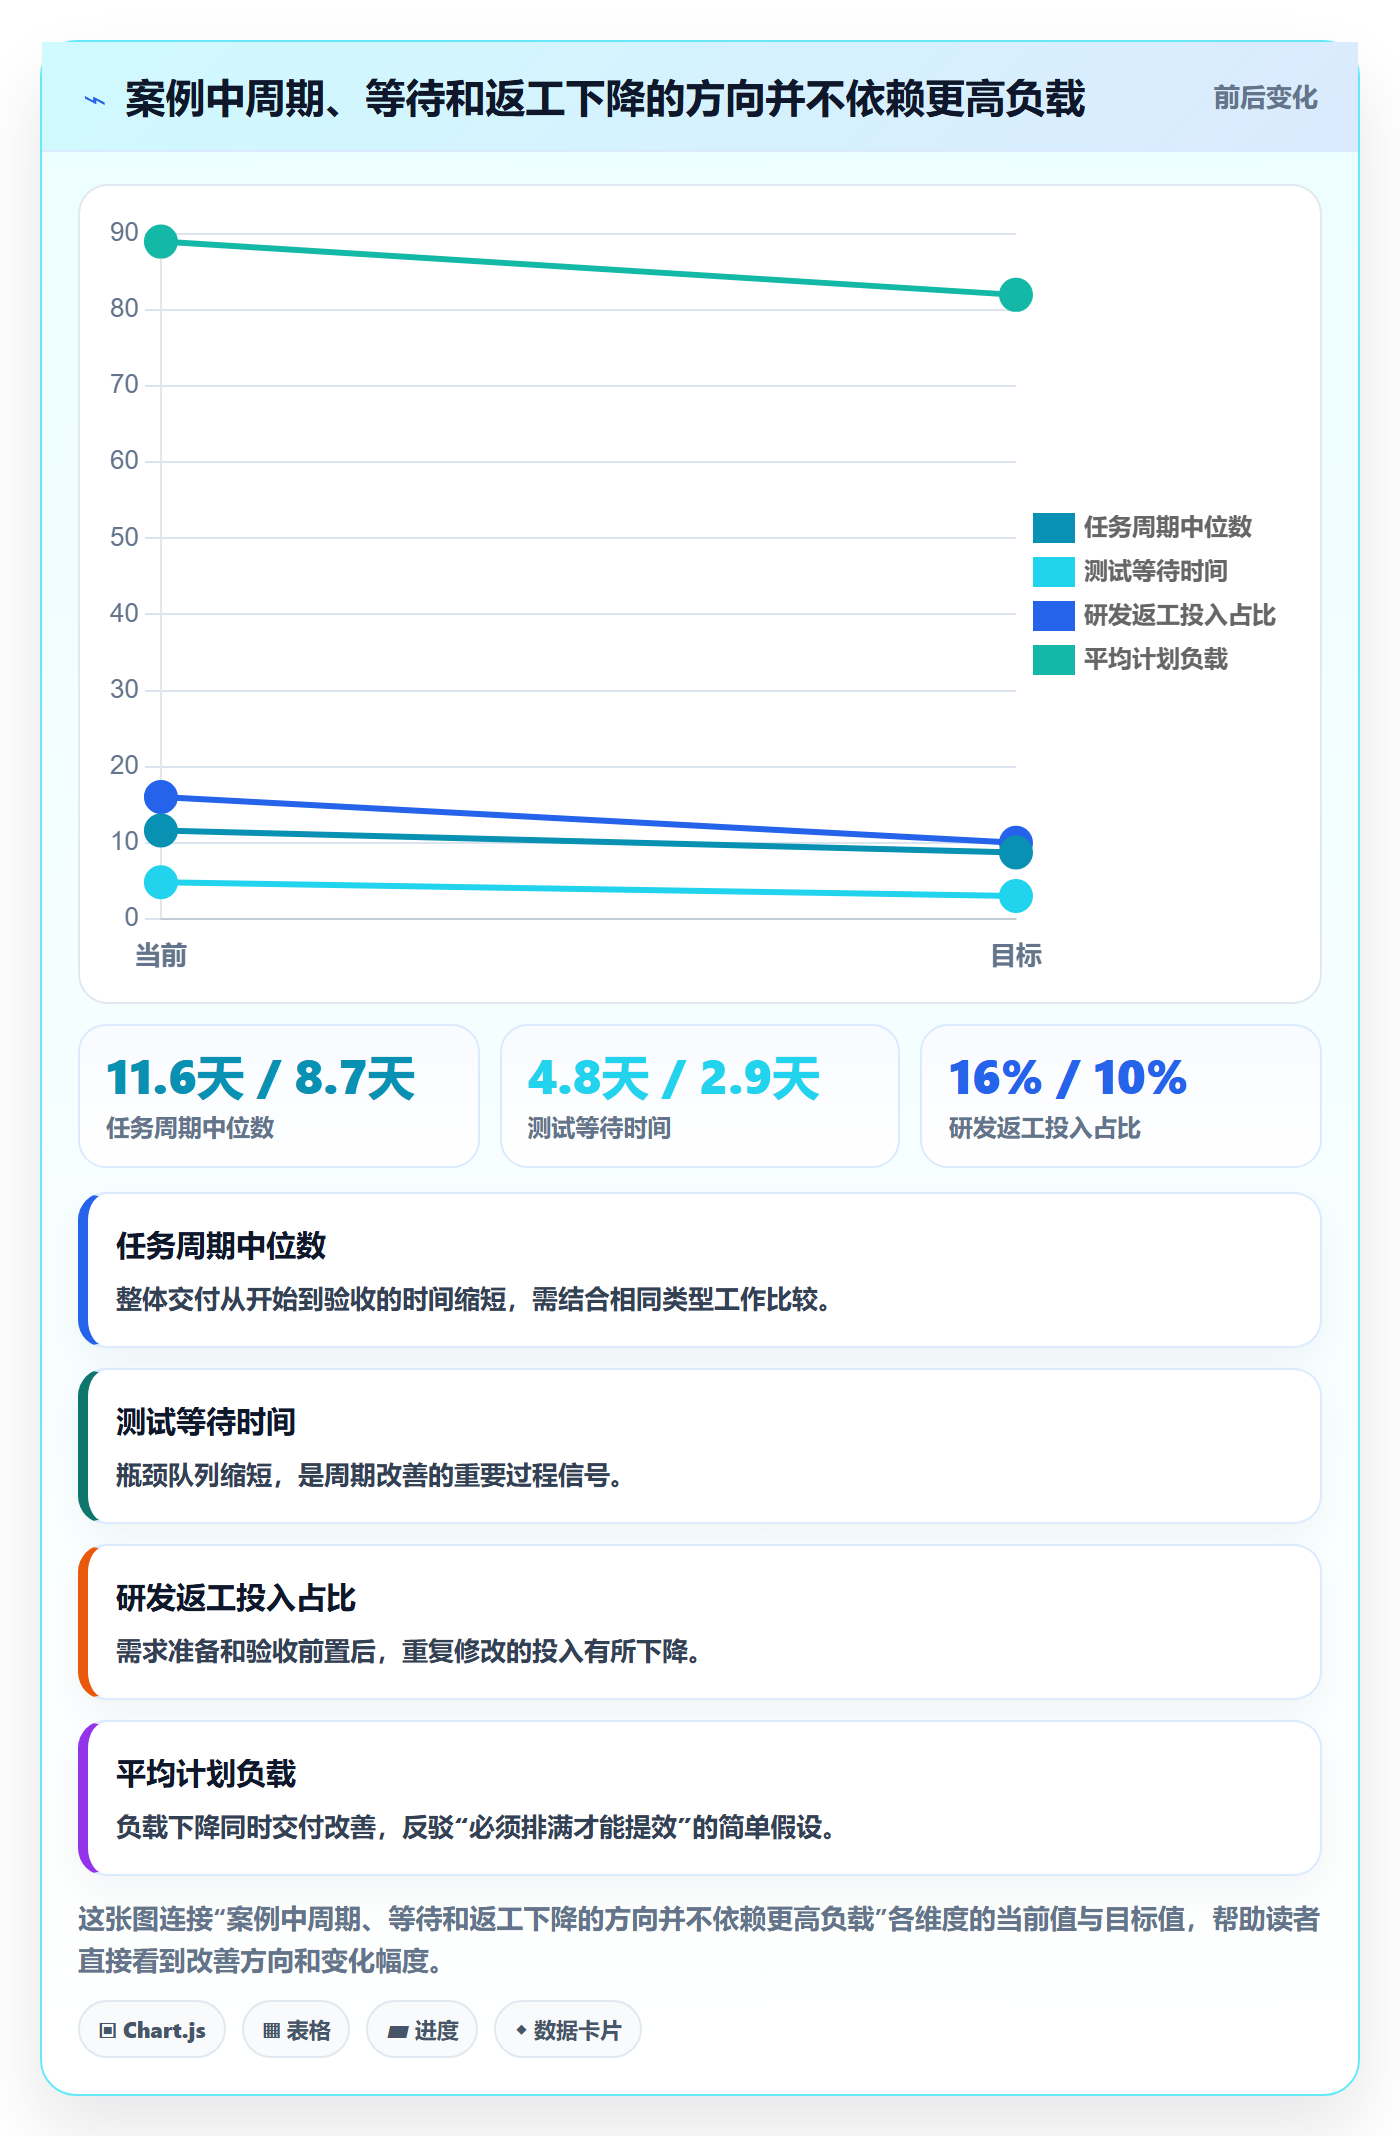Toggle the 任务周期中位数 legend color box
Screen dimensions: 1400x2136
1053,527
